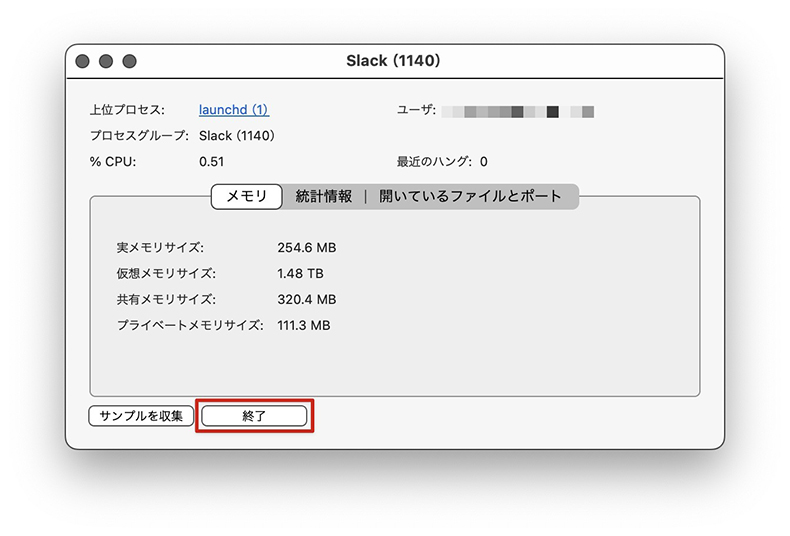Click the 仮想メモリサイズ label
The width and height of the screenshot is (790, 536).
pyautogui.click(x=166, y=274)
